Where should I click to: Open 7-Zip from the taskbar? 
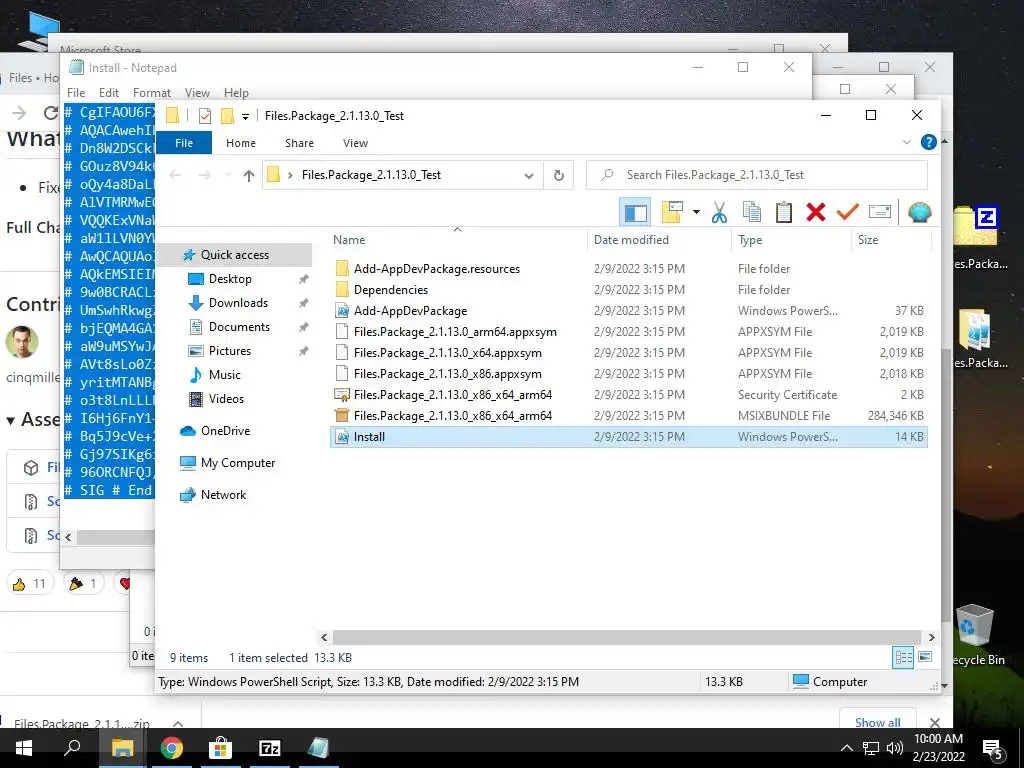coord(270,748)
